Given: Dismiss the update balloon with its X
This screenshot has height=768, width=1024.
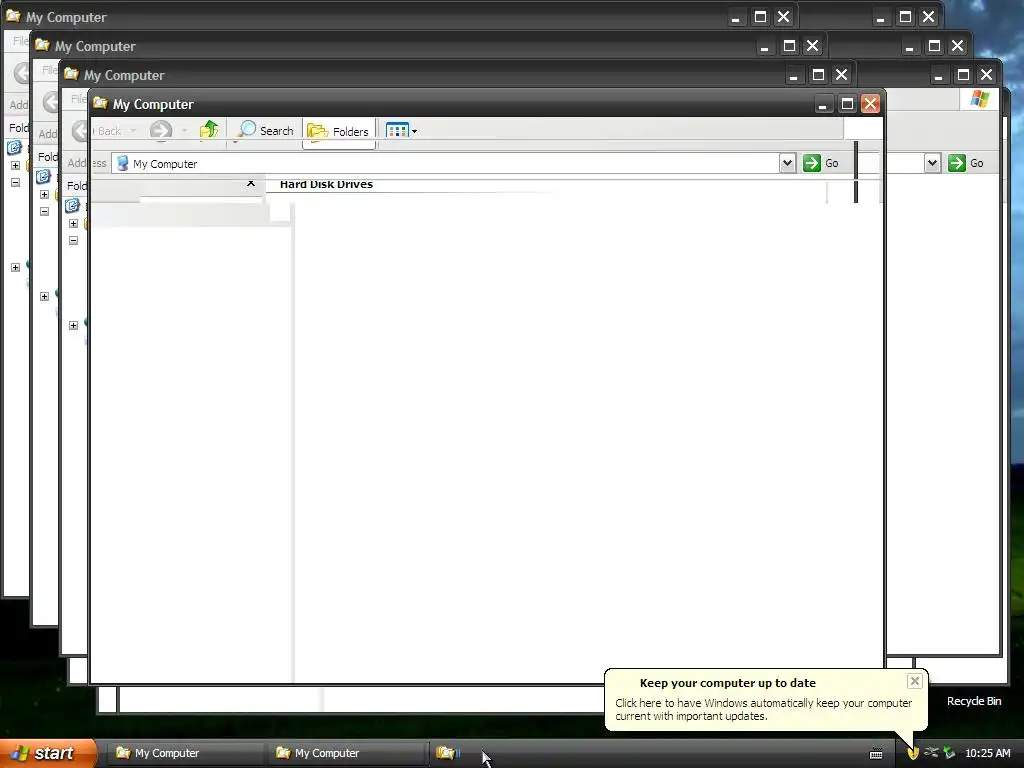Looking at the screenshot, I should point(914,681).
